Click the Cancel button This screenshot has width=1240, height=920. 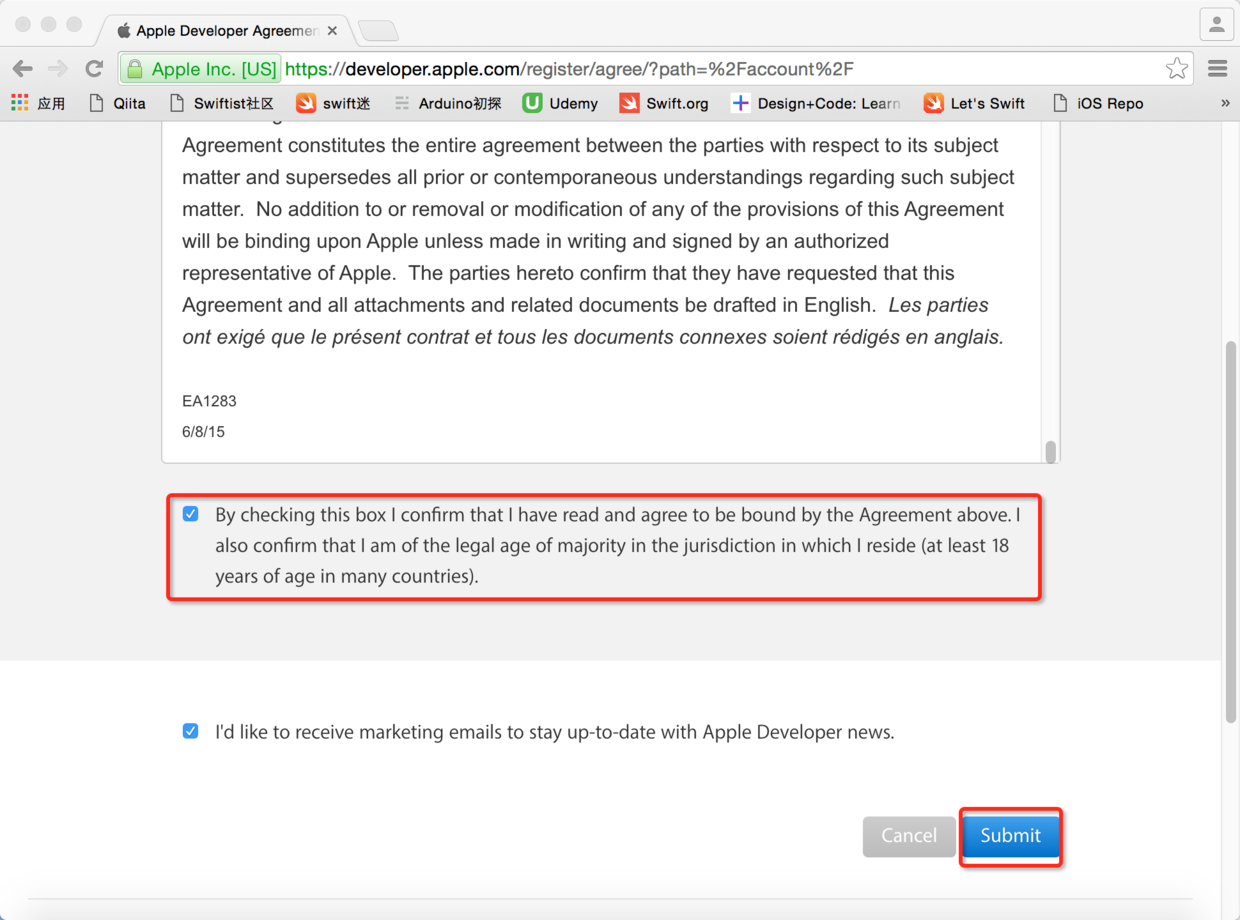pos(909,836)
